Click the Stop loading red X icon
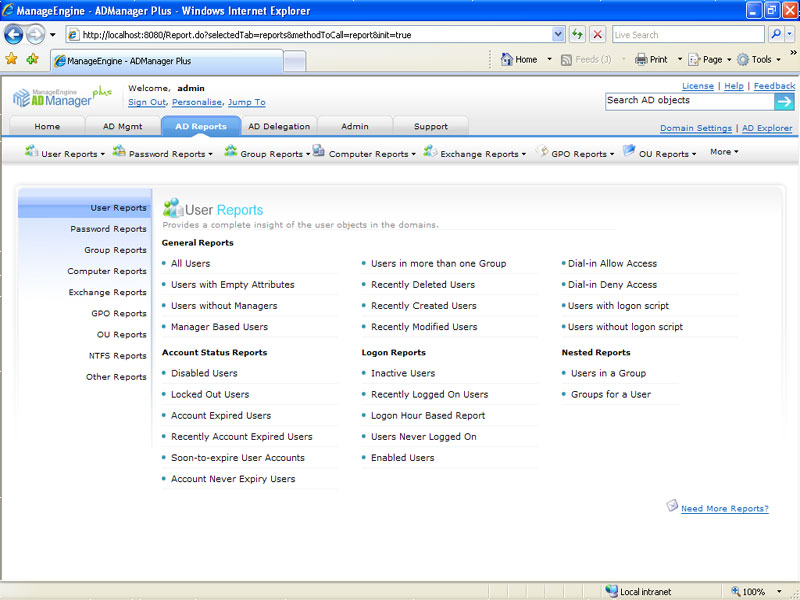800x600 pixels. 597,34
